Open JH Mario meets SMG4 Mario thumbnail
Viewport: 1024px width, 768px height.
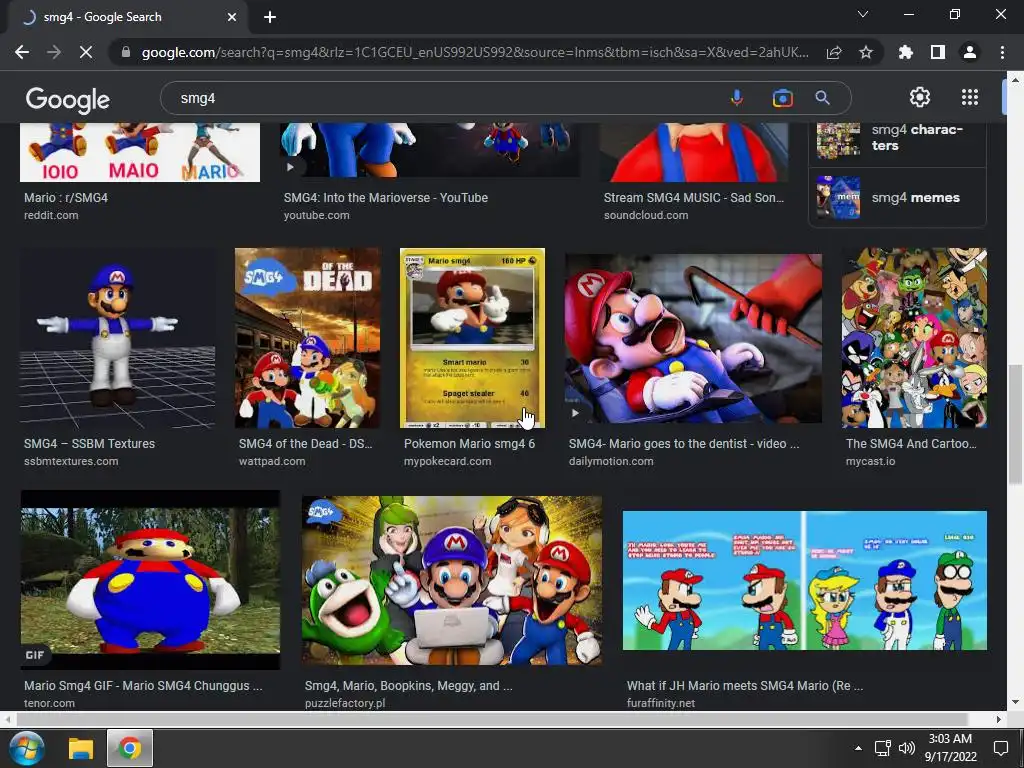click(805, 580)
